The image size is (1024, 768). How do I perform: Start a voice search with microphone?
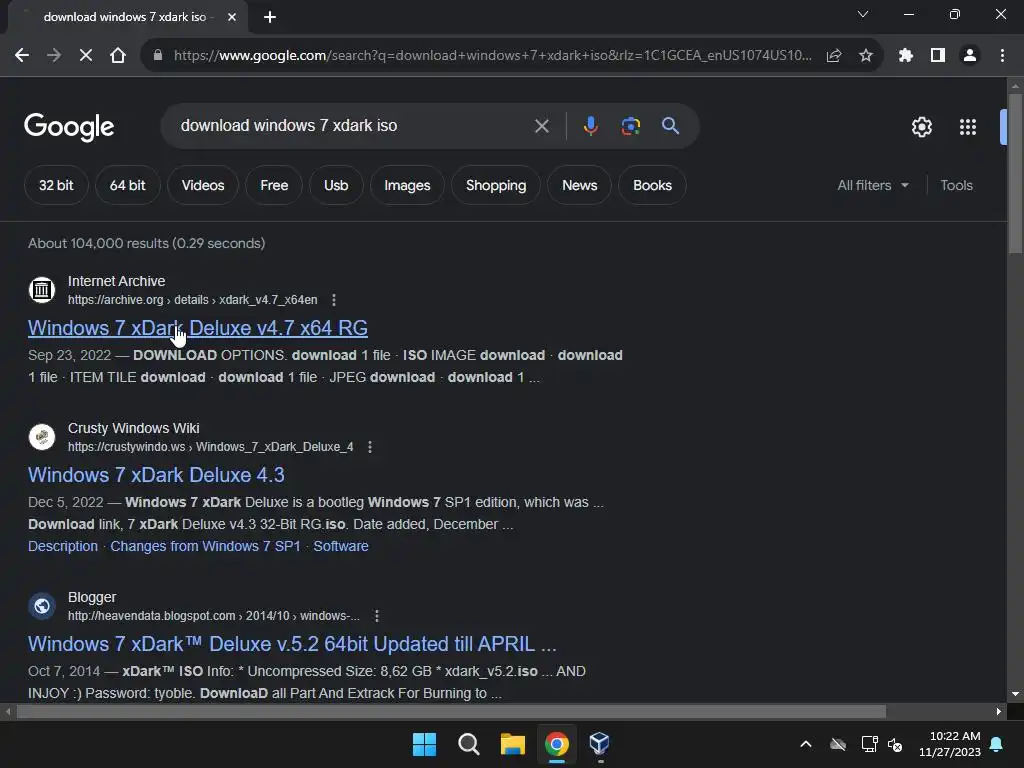pyautogui.click(x=590, y=126)
